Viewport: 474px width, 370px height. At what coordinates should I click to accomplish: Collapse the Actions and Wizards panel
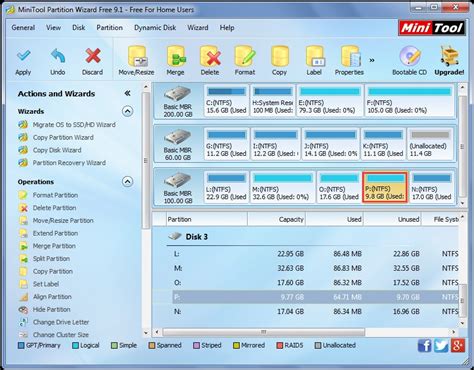pos(127,93)
